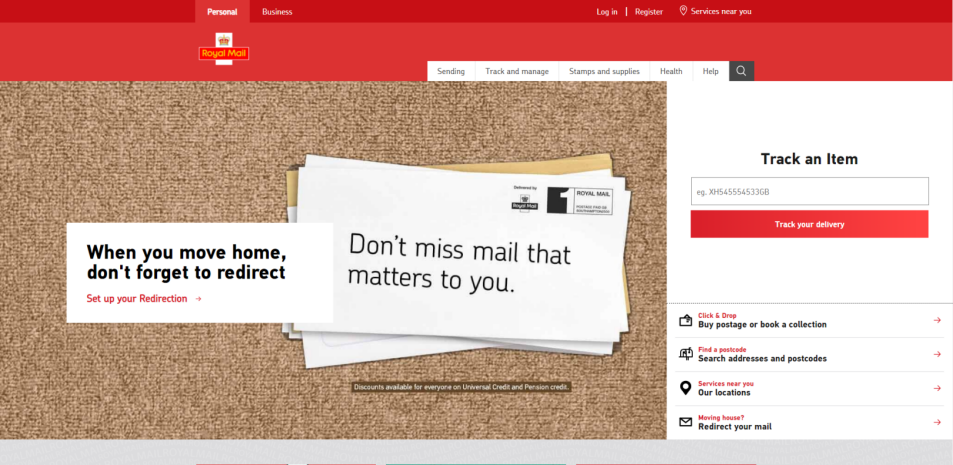The height and width of the screenshot is (465, 953).
Task: Open the Register link
Action: (648, 12)
